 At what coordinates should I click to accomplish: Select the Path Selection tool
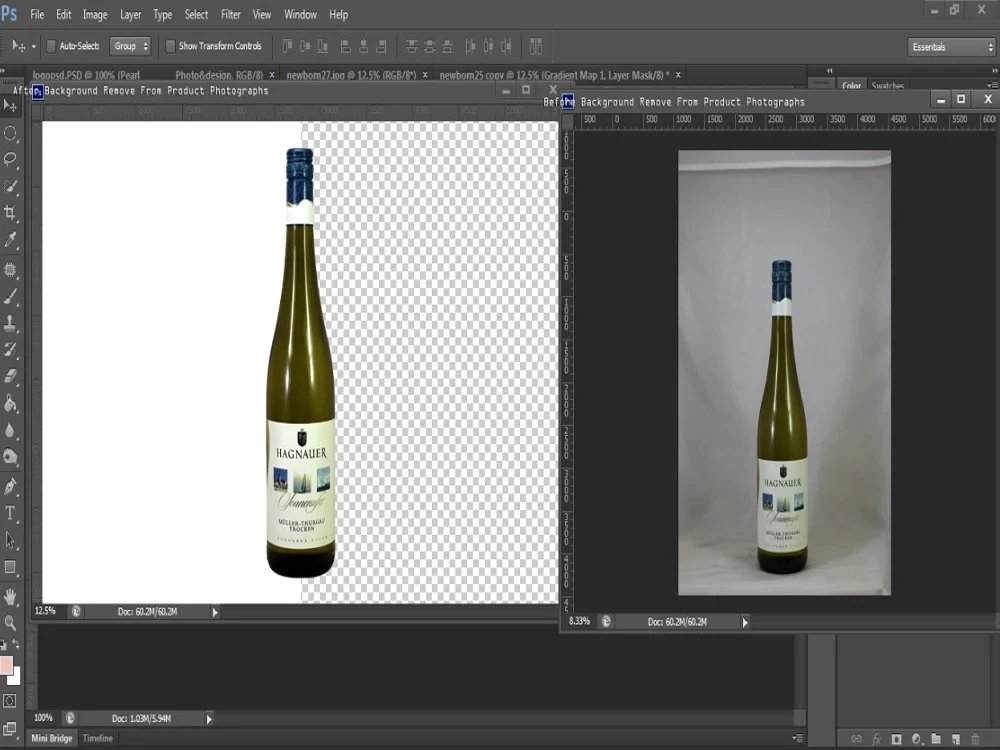[10, 540]
